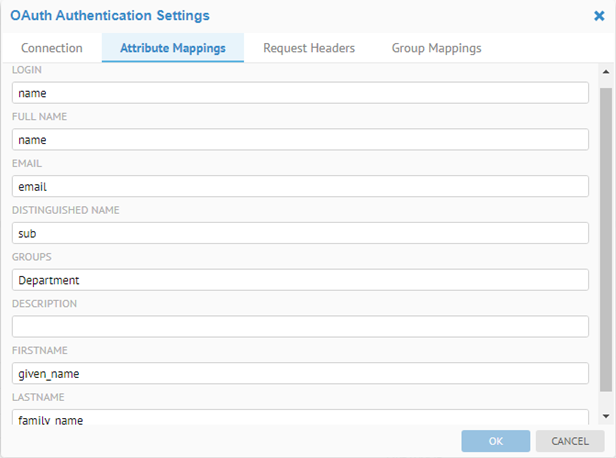Click the scrollbar track below the thumb

point(605,399)
